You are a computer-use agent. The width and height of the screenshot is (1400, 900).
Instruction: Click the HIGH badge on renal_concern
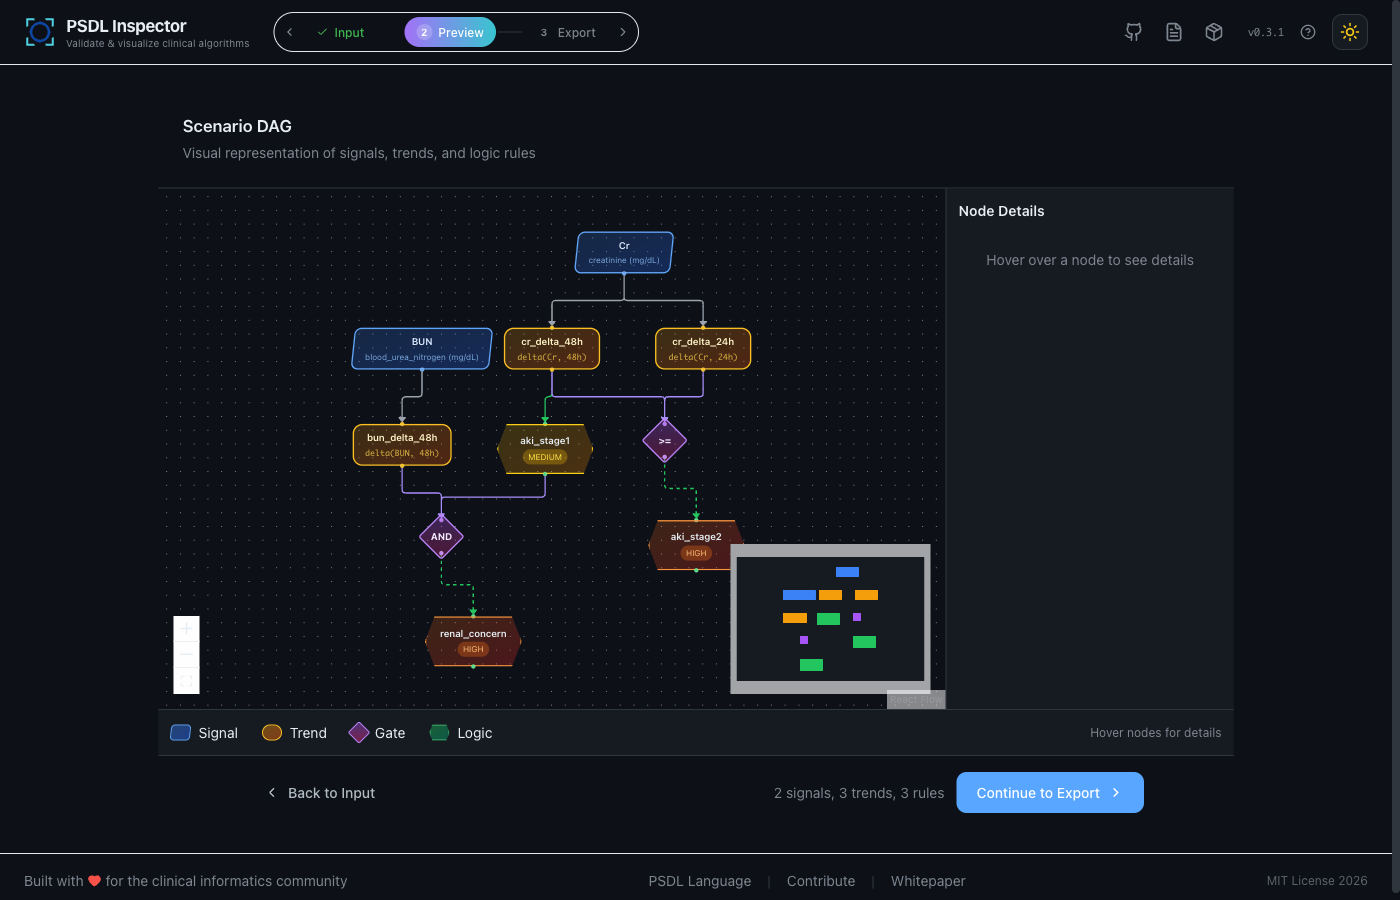tap(473, 649)
